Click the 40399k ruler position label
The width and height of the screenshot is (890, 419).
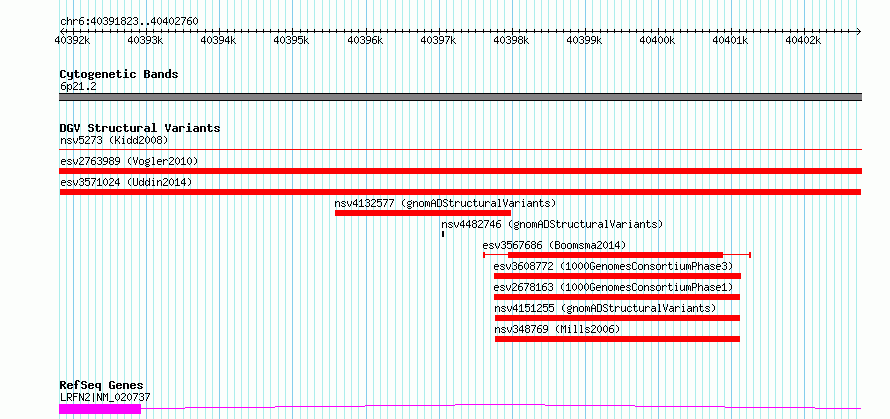click(x=585, y=40)
